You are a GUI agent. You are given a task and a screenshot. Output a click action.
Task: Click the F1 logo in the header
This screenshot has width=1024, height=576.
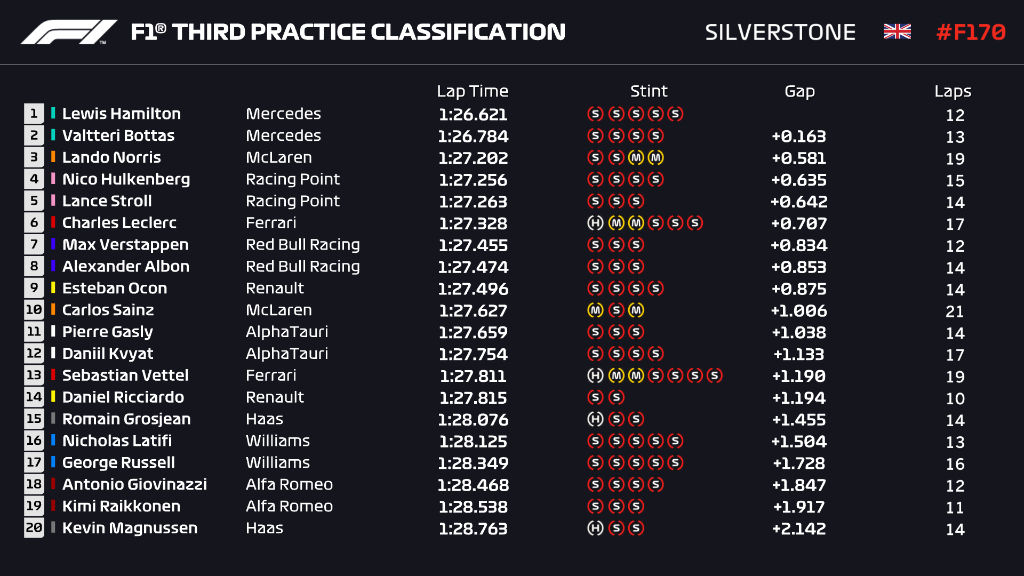68,32
